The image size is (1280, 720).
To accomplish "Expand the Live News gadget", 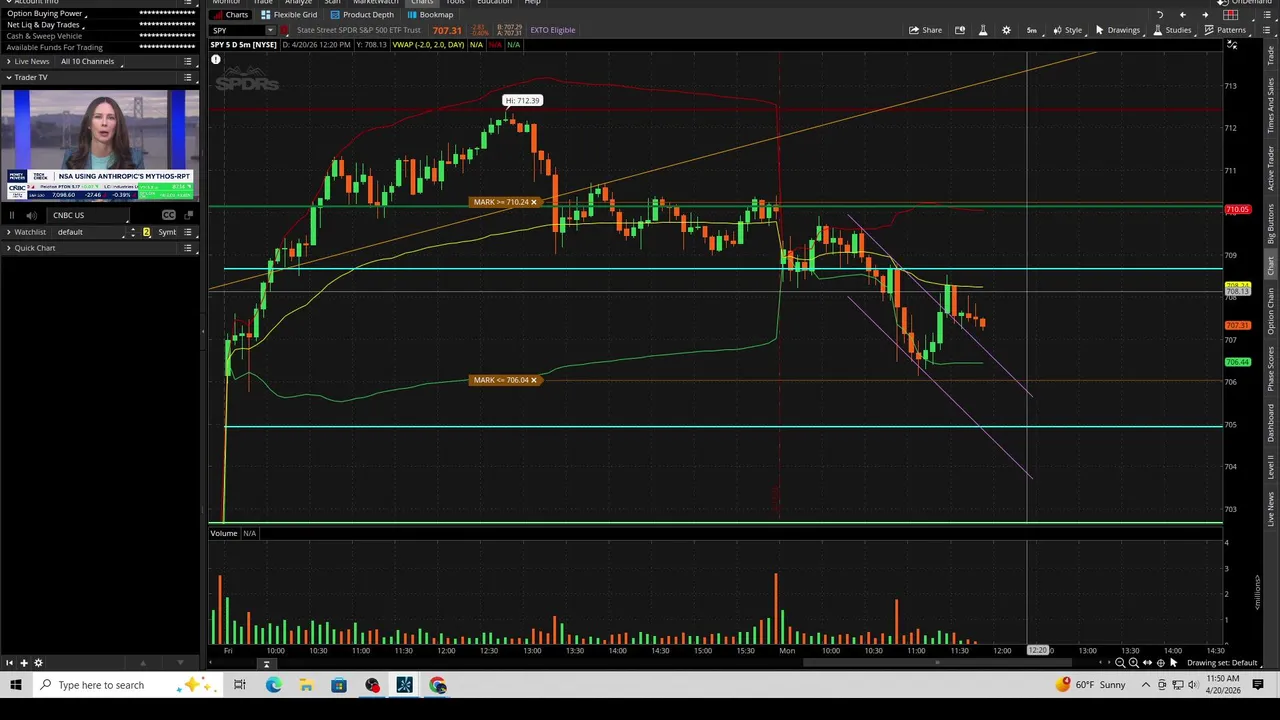I will pyautogui.click(x=9, y=62).
